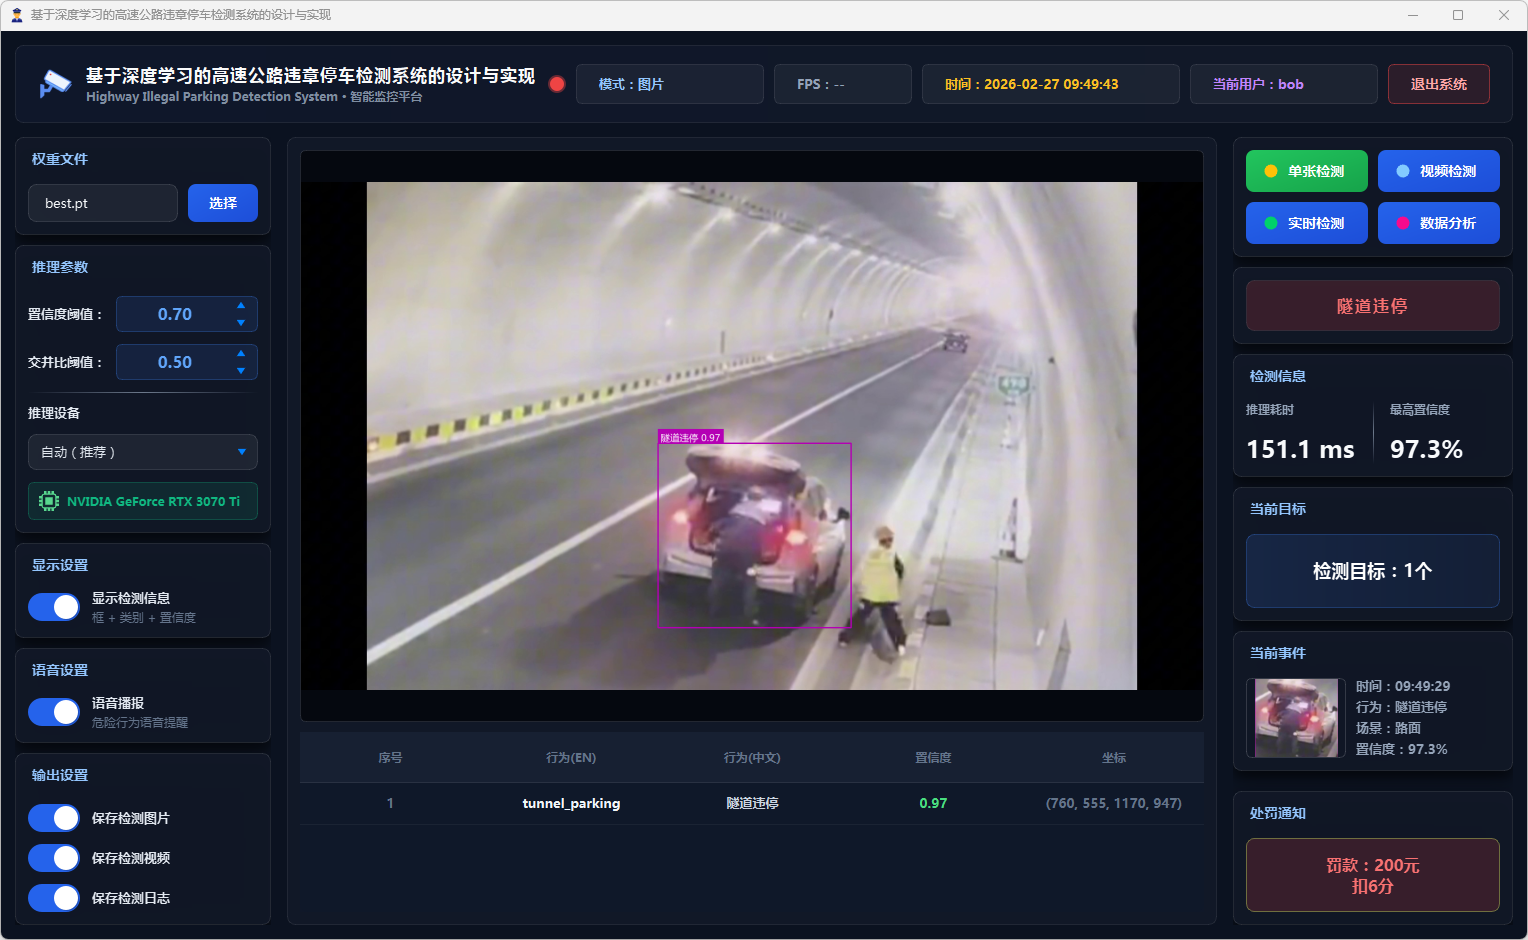1528x940 pixels.
Task: Decrease confidence threshold with down arrow
Action: 241,323
